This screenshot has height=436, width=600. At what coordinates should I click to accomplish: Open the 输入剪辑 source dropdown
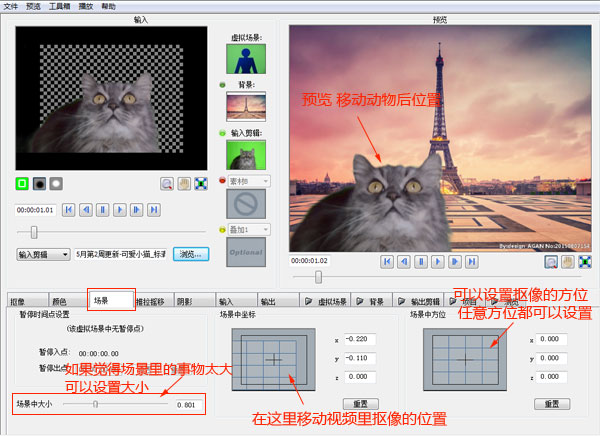(x=43, y=254)
